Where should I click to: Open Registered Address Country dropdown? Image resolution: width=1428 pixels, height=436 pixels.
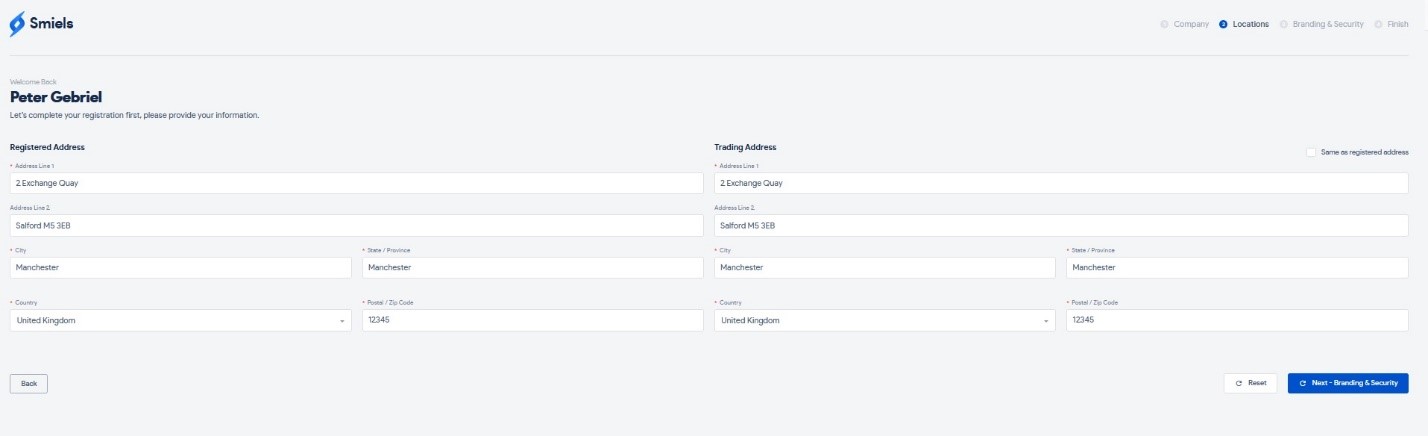tap(180, 320)
